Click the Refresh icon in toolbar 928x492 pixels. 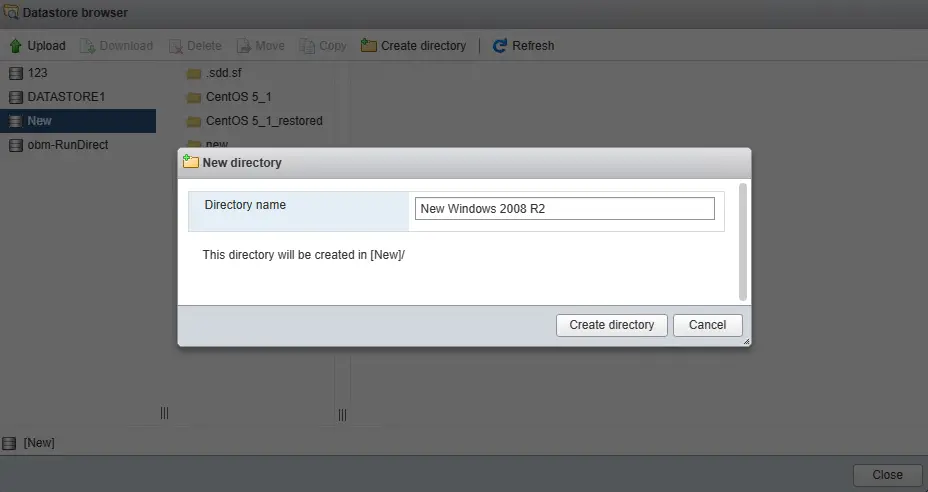[x=500, y=46]
